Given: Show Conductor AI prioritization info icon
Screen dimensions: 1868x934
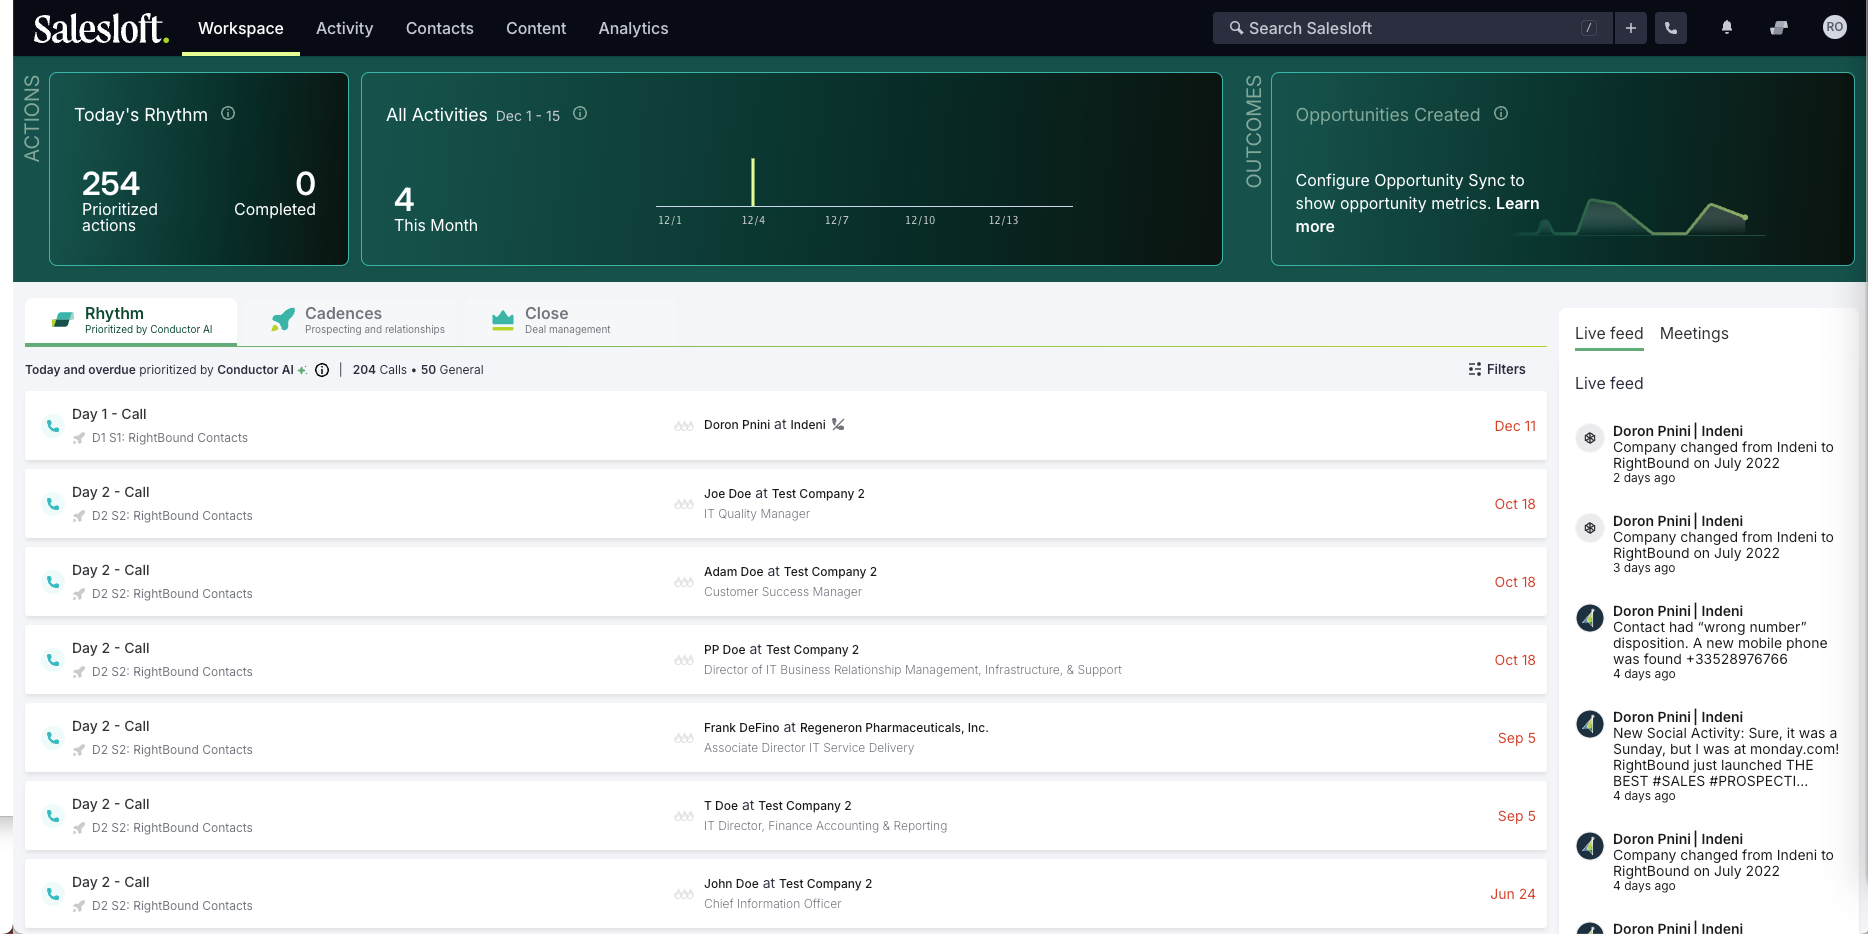Looking at the screenshot, I should (x=322, y=370).
